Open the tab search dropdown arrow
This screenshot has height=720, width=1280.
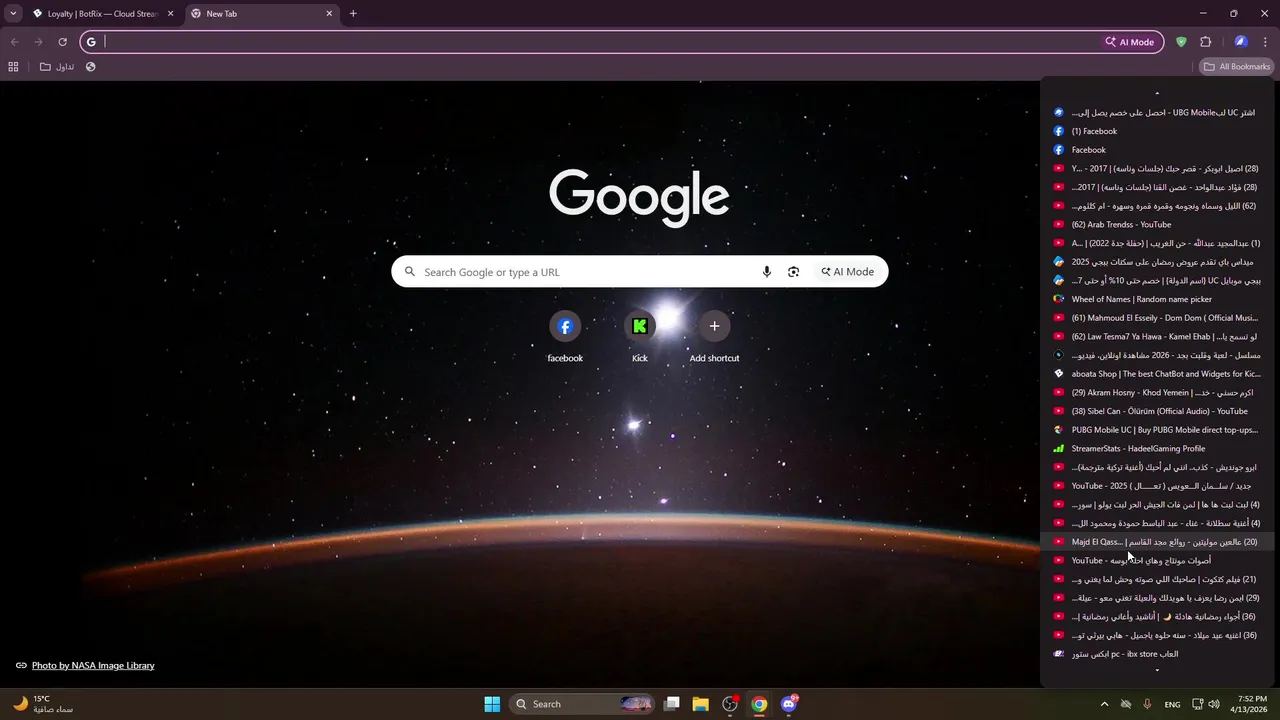tap(13, 14)
